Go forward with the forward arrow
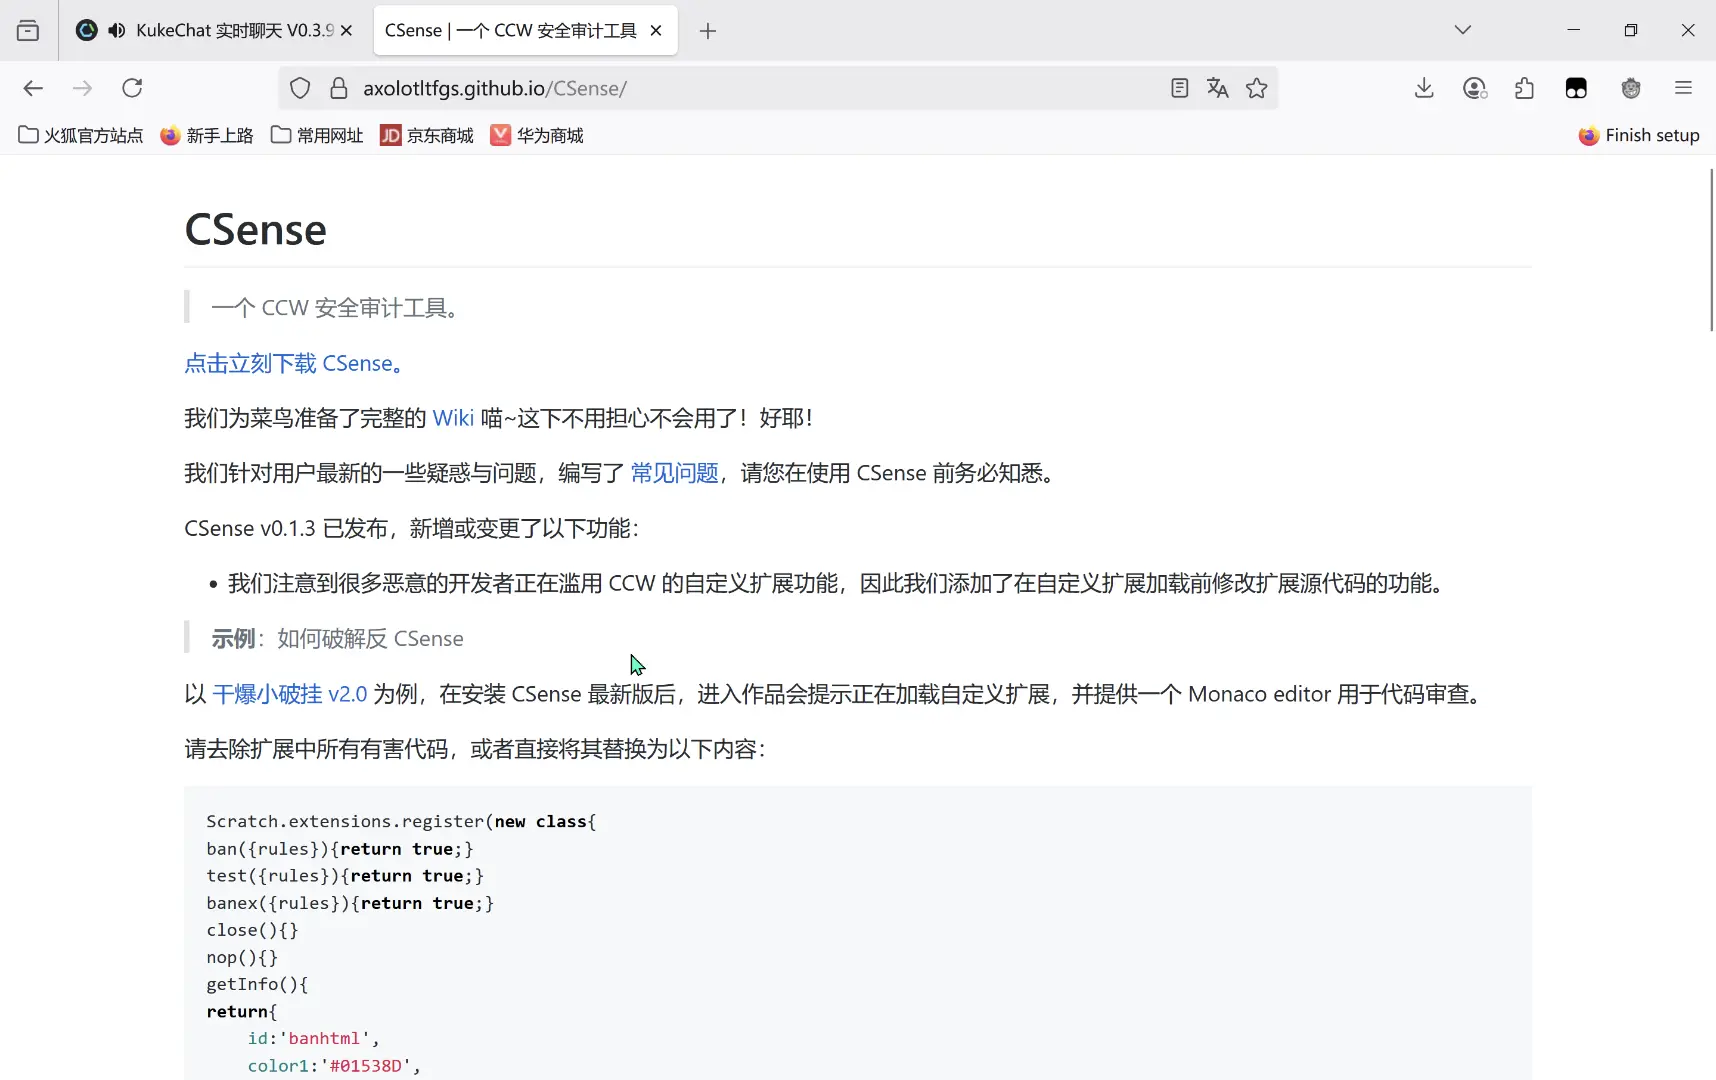Image resolution: width=1716 pixels, height=1080 pixels. (82, 88)
